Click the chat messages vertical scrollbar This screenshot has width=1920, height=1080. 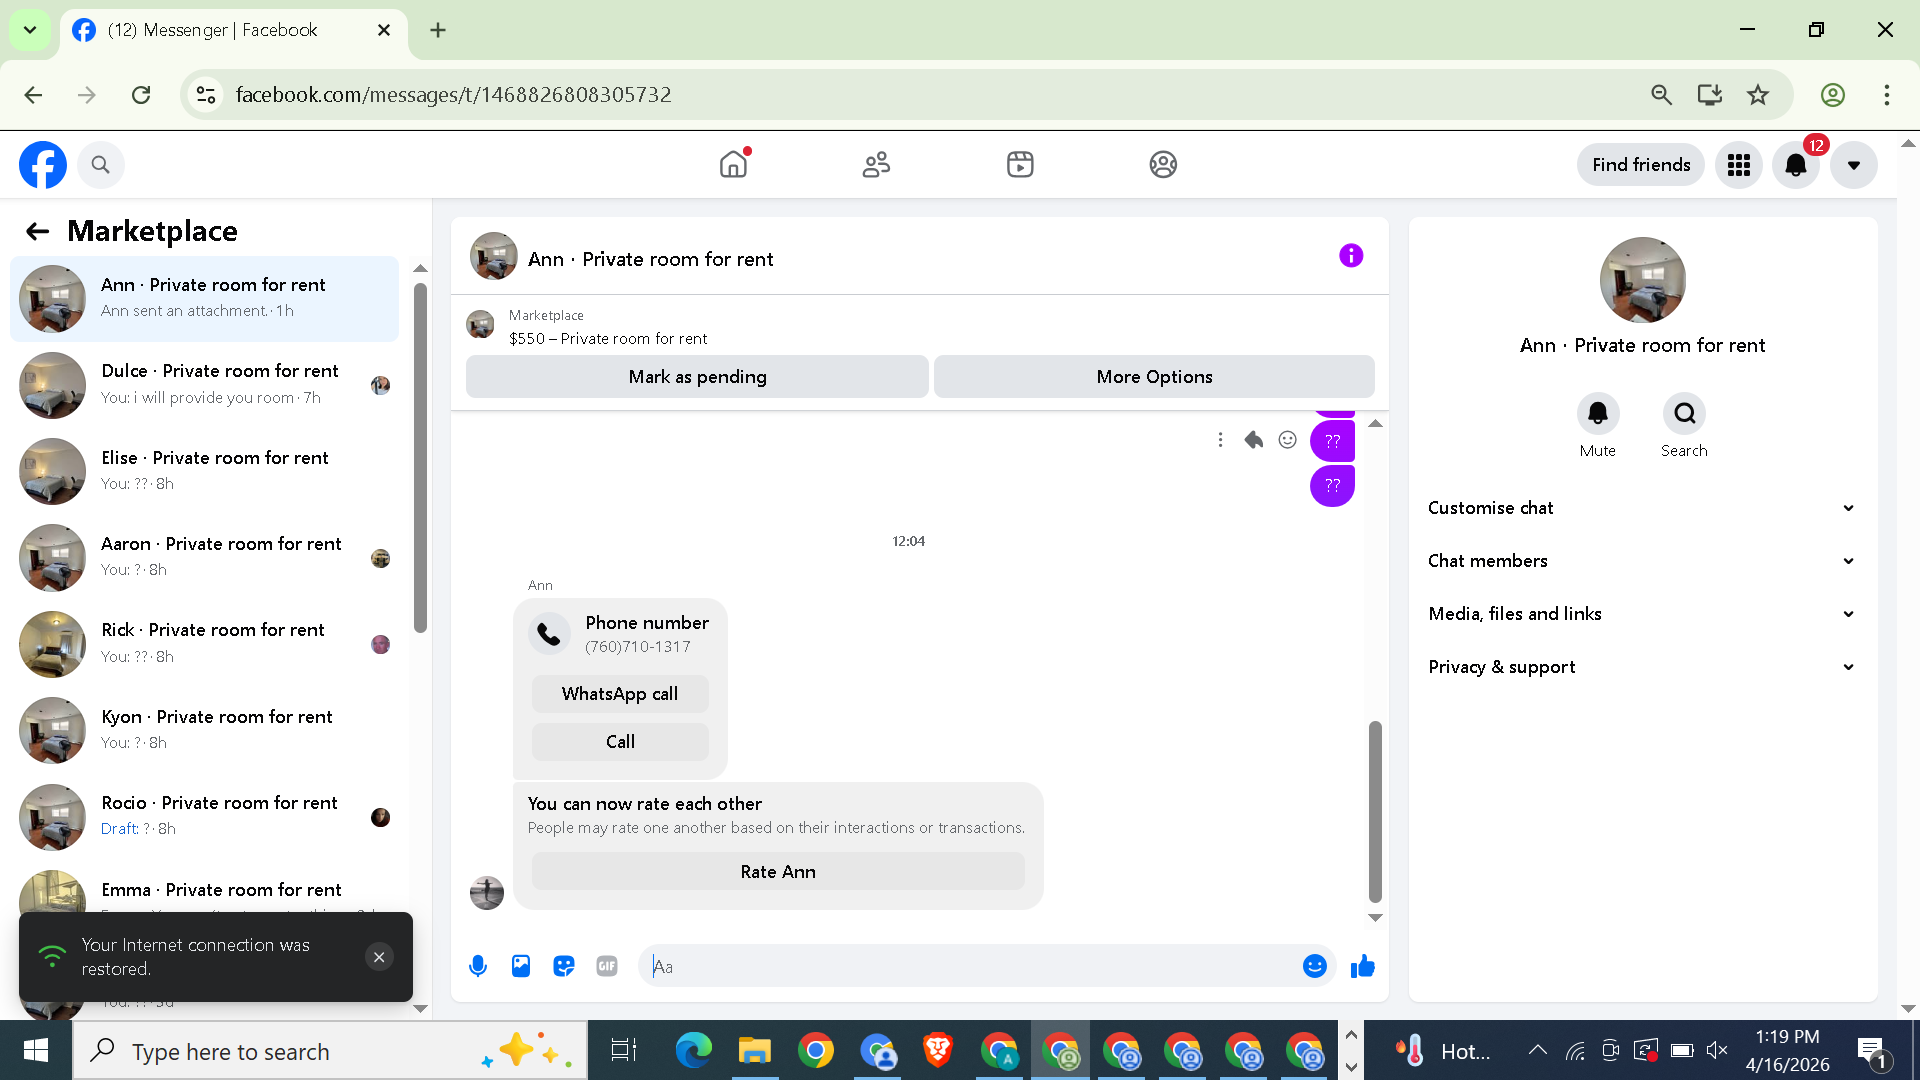point(1375,811)
